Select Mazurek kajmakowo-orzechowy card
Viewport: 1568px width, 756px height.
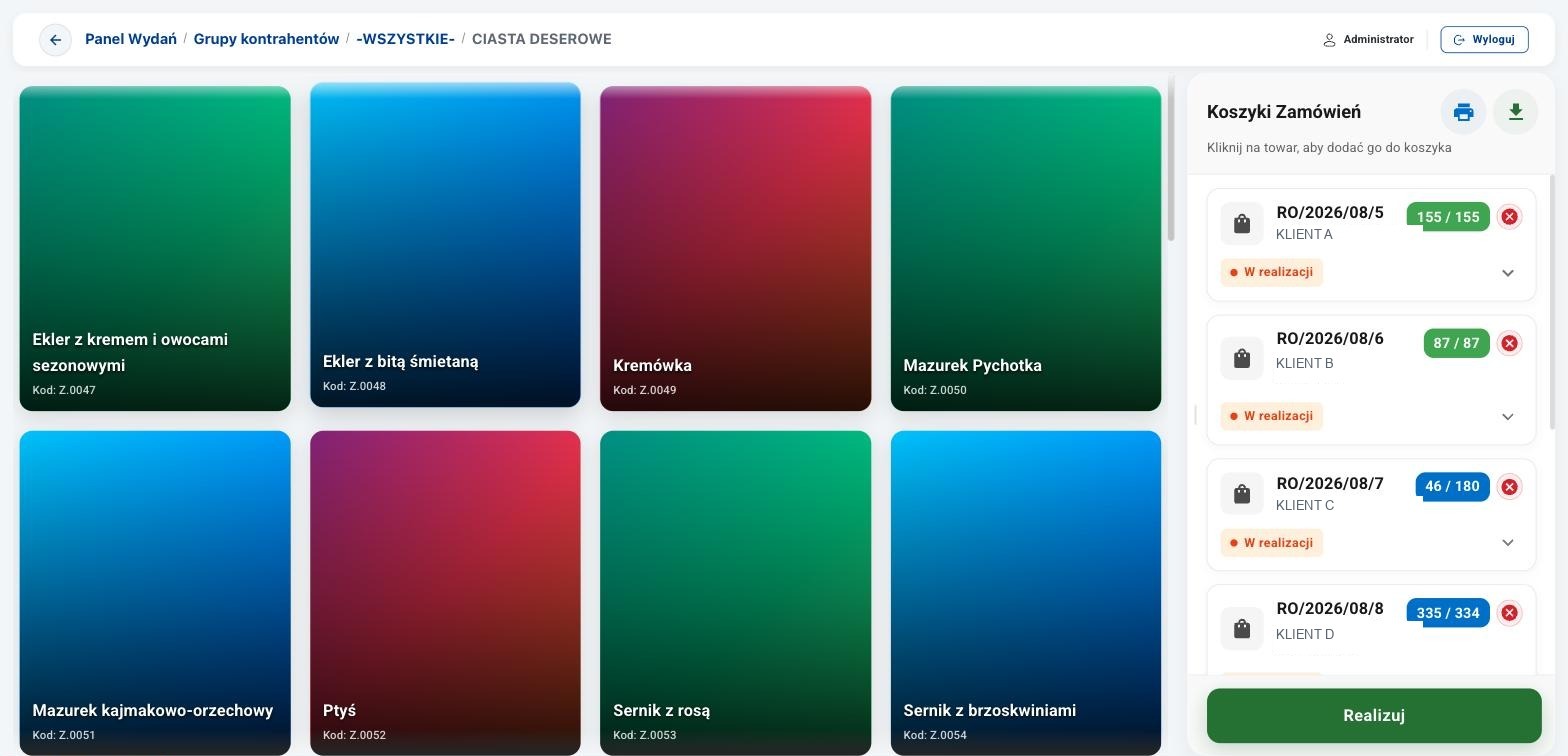click(155, 593)
